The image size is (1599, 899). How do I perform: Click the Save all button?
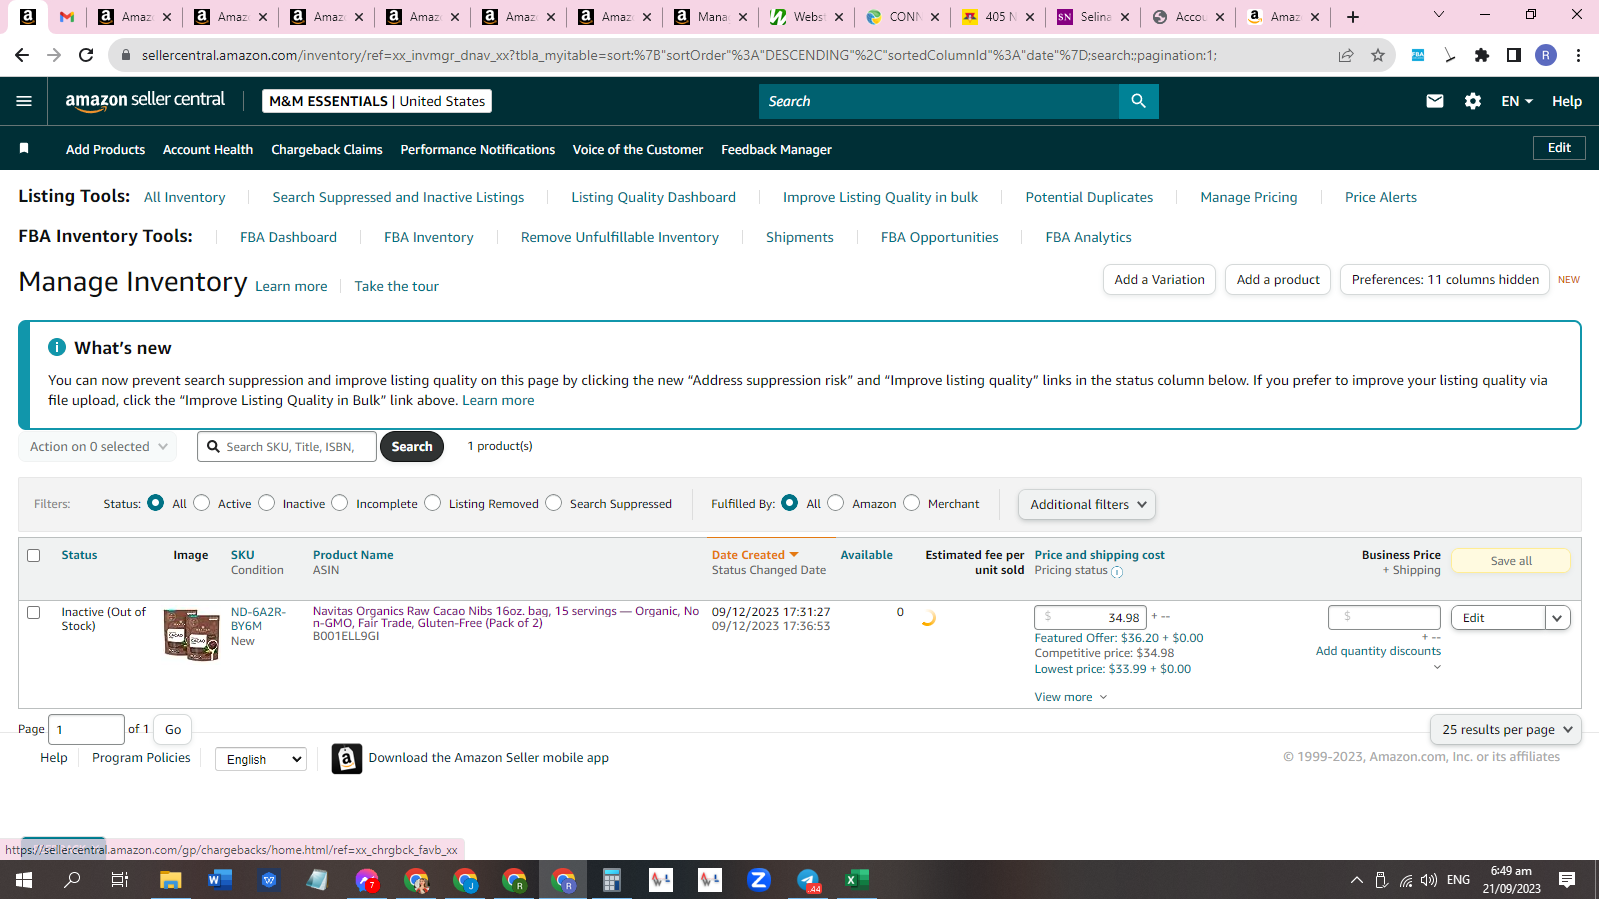point(1510,561)
